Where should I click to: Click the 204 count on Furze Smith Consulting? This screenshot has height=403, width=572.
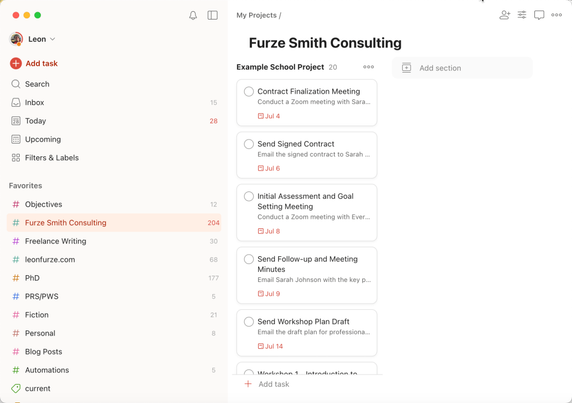[213, 223]
